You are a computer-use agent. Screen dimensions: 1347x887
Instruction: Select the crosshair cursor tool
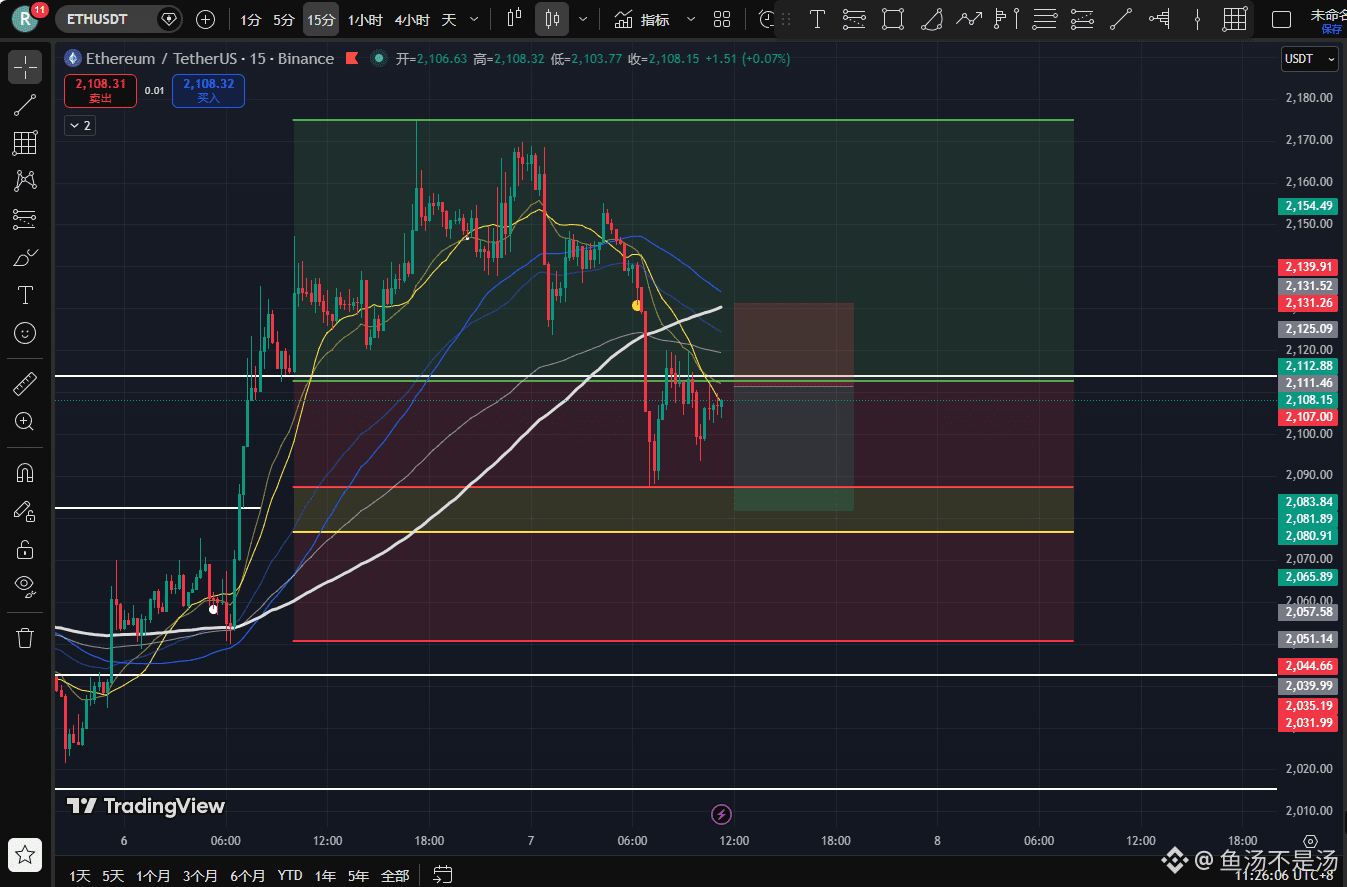coord(25,67)
